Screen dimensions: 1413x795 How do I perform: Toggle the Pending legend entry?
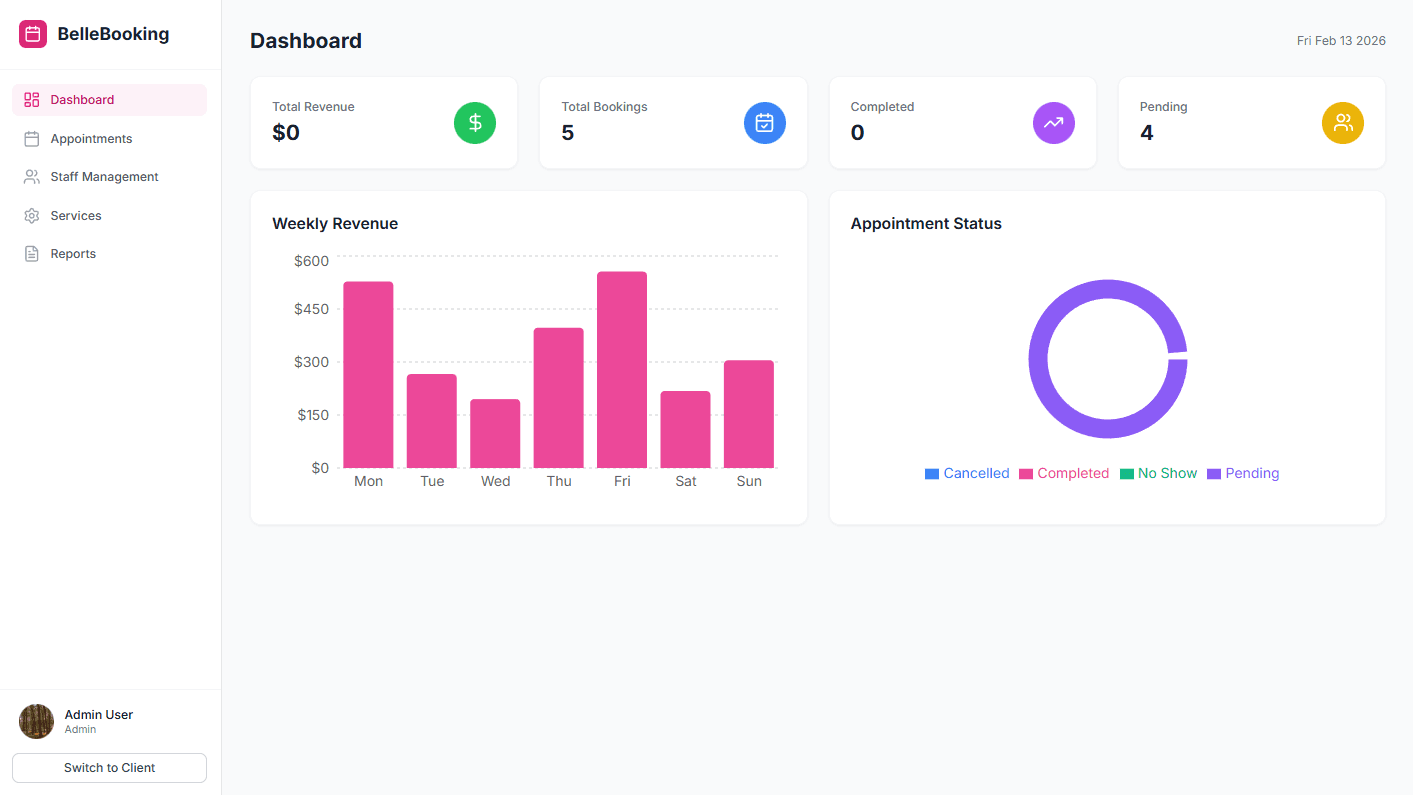point(1243,473)
